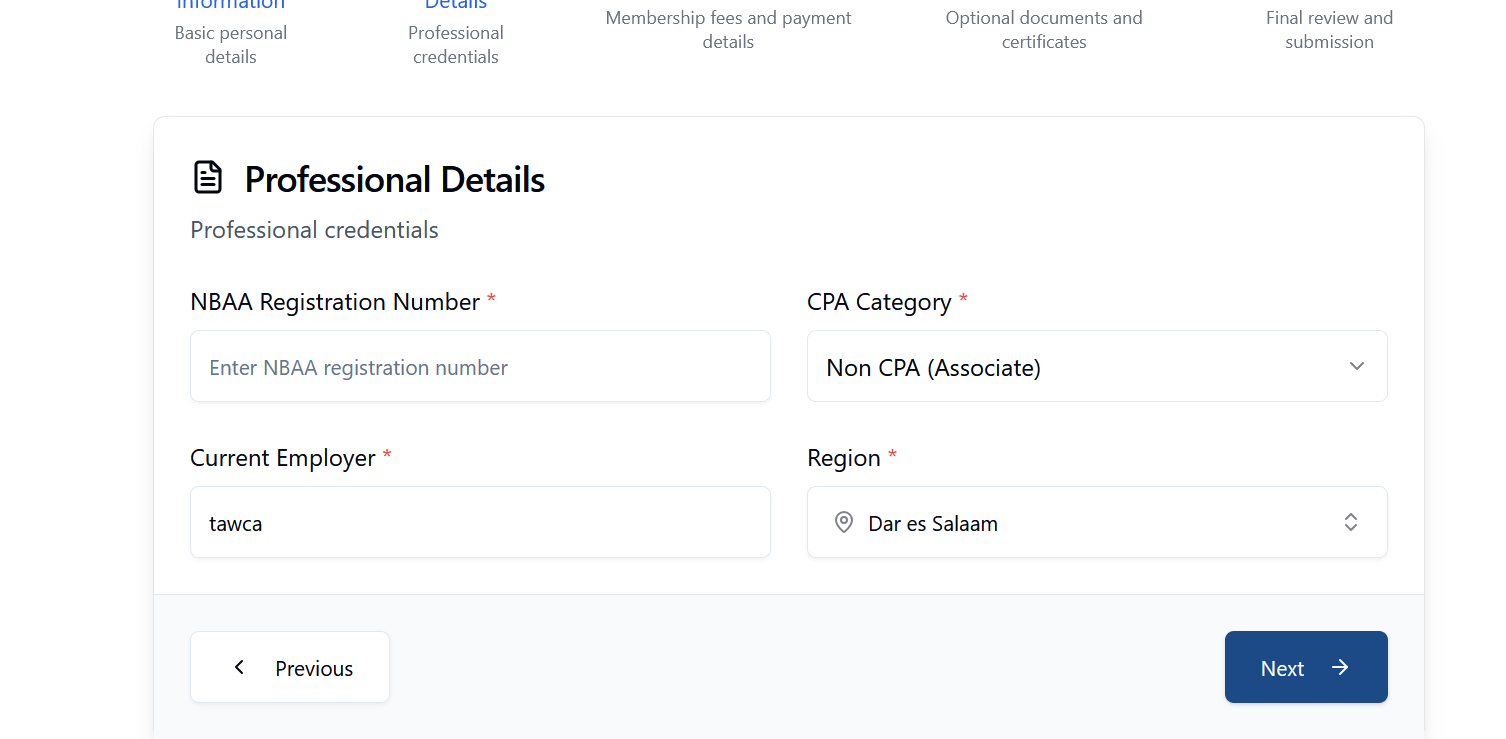
Task: Switch to Final review and submission step
Action: (1329, 30)
